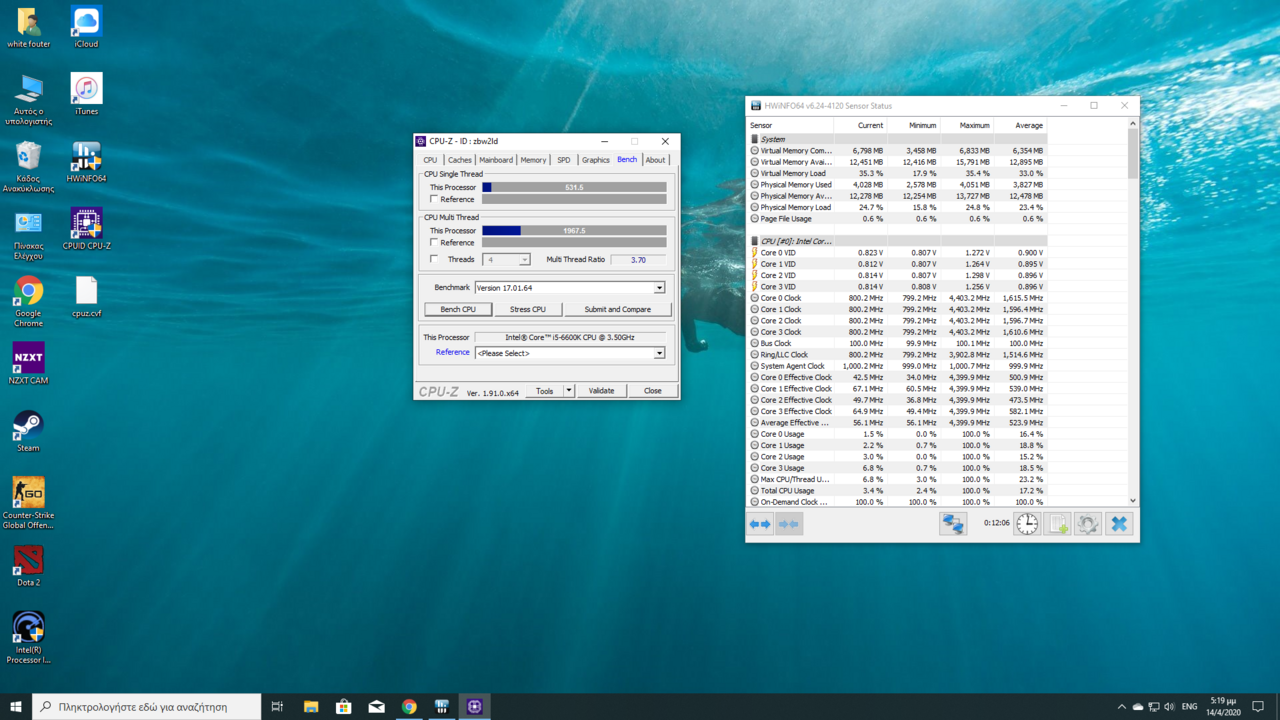
Task: Switch to the Graphics tab
Action: coord(596,160)
